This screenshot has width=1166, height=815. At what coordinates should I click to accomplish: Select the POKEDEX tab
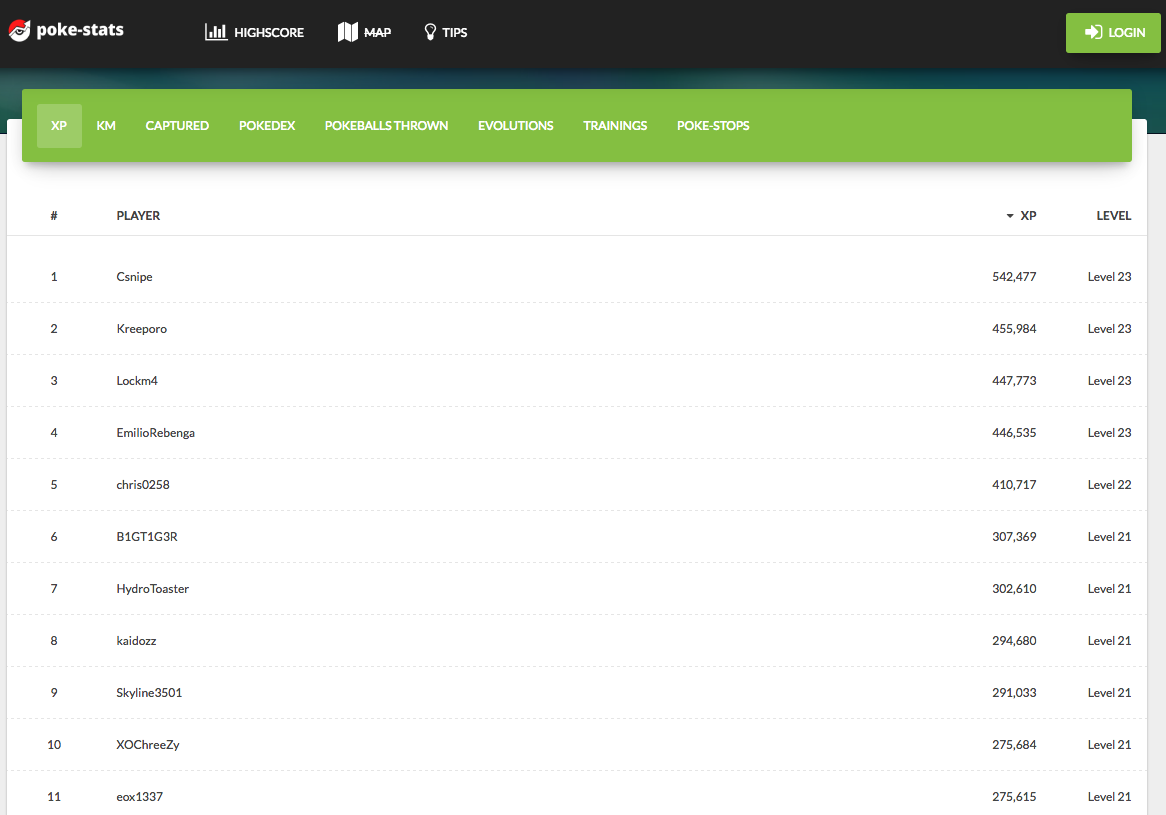click(267, 125)
